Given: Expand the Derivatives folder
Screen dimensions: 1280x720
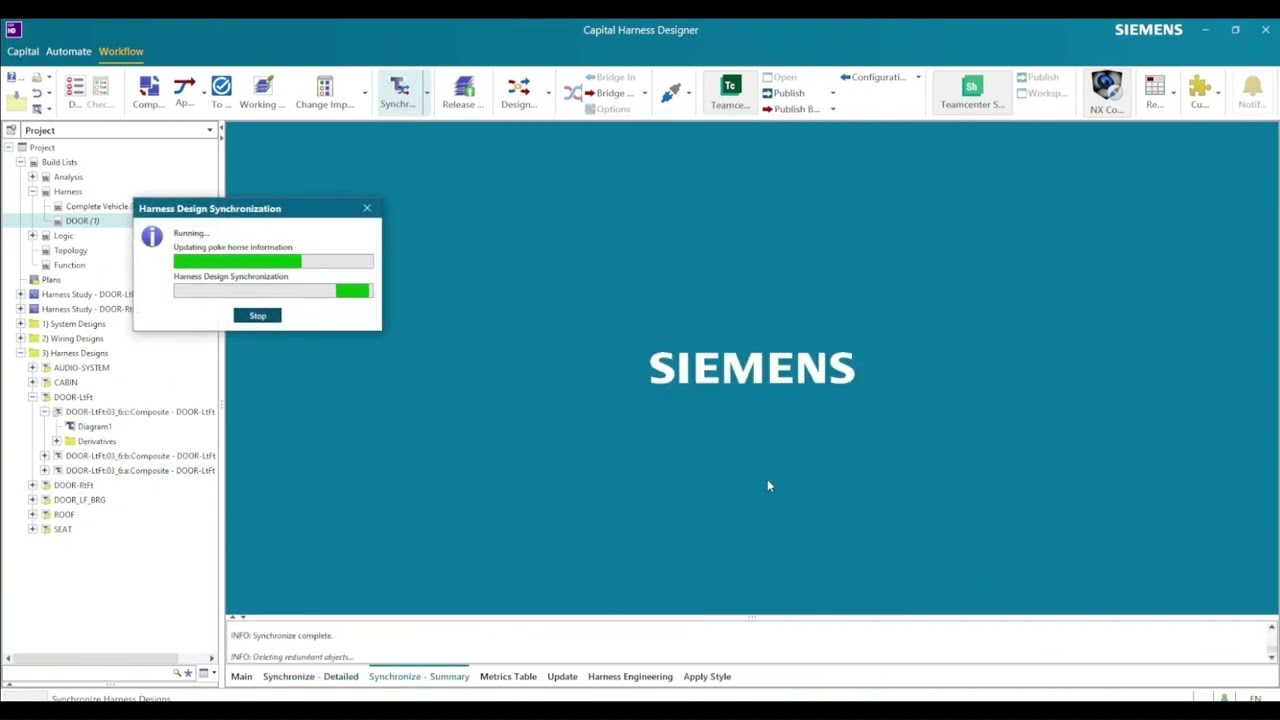Looking at the screenshot, I should (x=56, y=441).
